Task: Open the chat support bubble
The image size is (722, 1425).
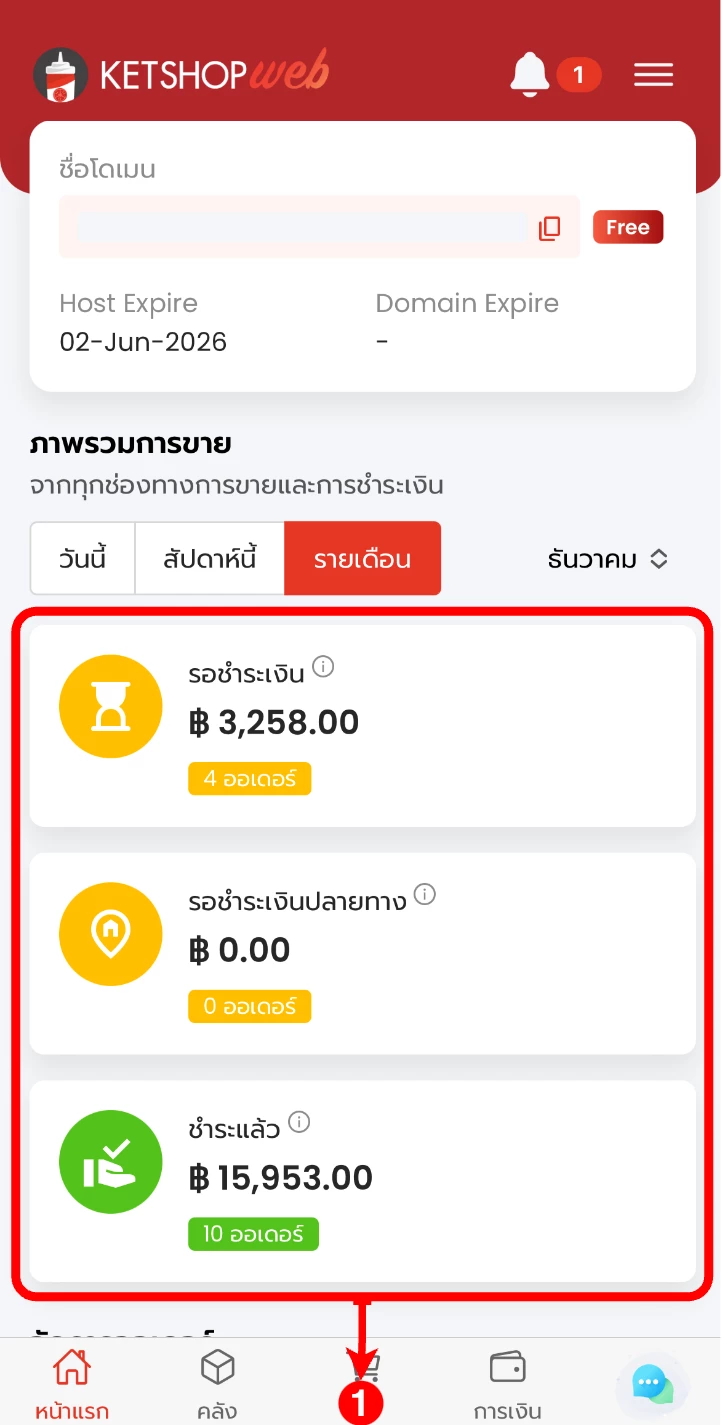Action: click(652, 1384)
